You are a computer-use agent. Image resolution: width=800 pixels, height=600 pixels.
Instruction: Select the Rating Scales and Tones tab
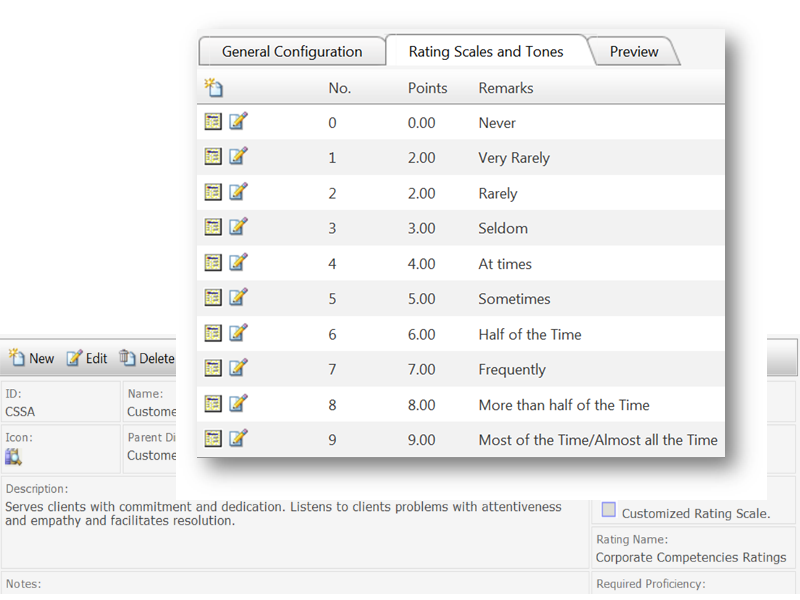tap(486, 52)
